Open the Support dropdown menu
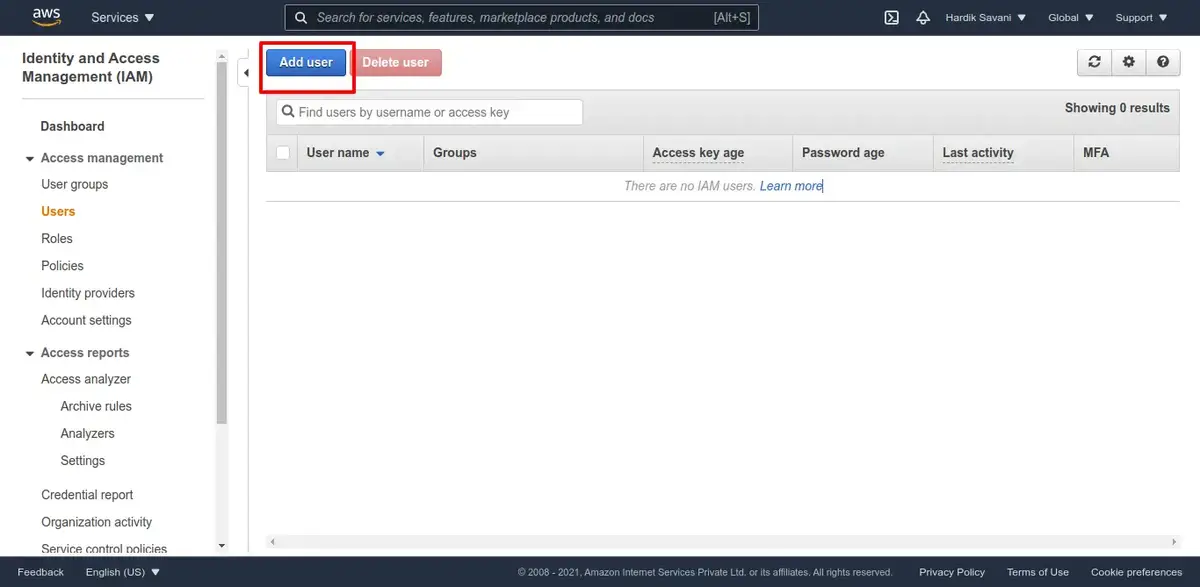Screen dimensions: 1200x587 1141,17
